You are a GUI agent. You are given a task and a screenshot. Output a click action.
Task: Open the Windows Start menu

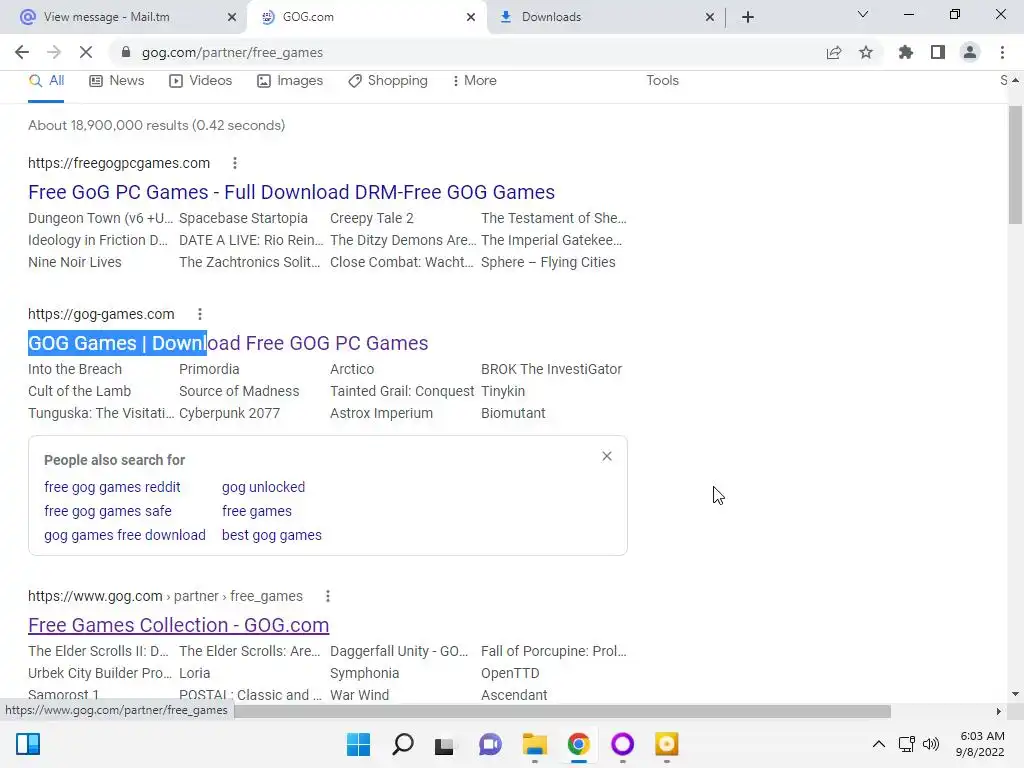(x=359, y=744)
